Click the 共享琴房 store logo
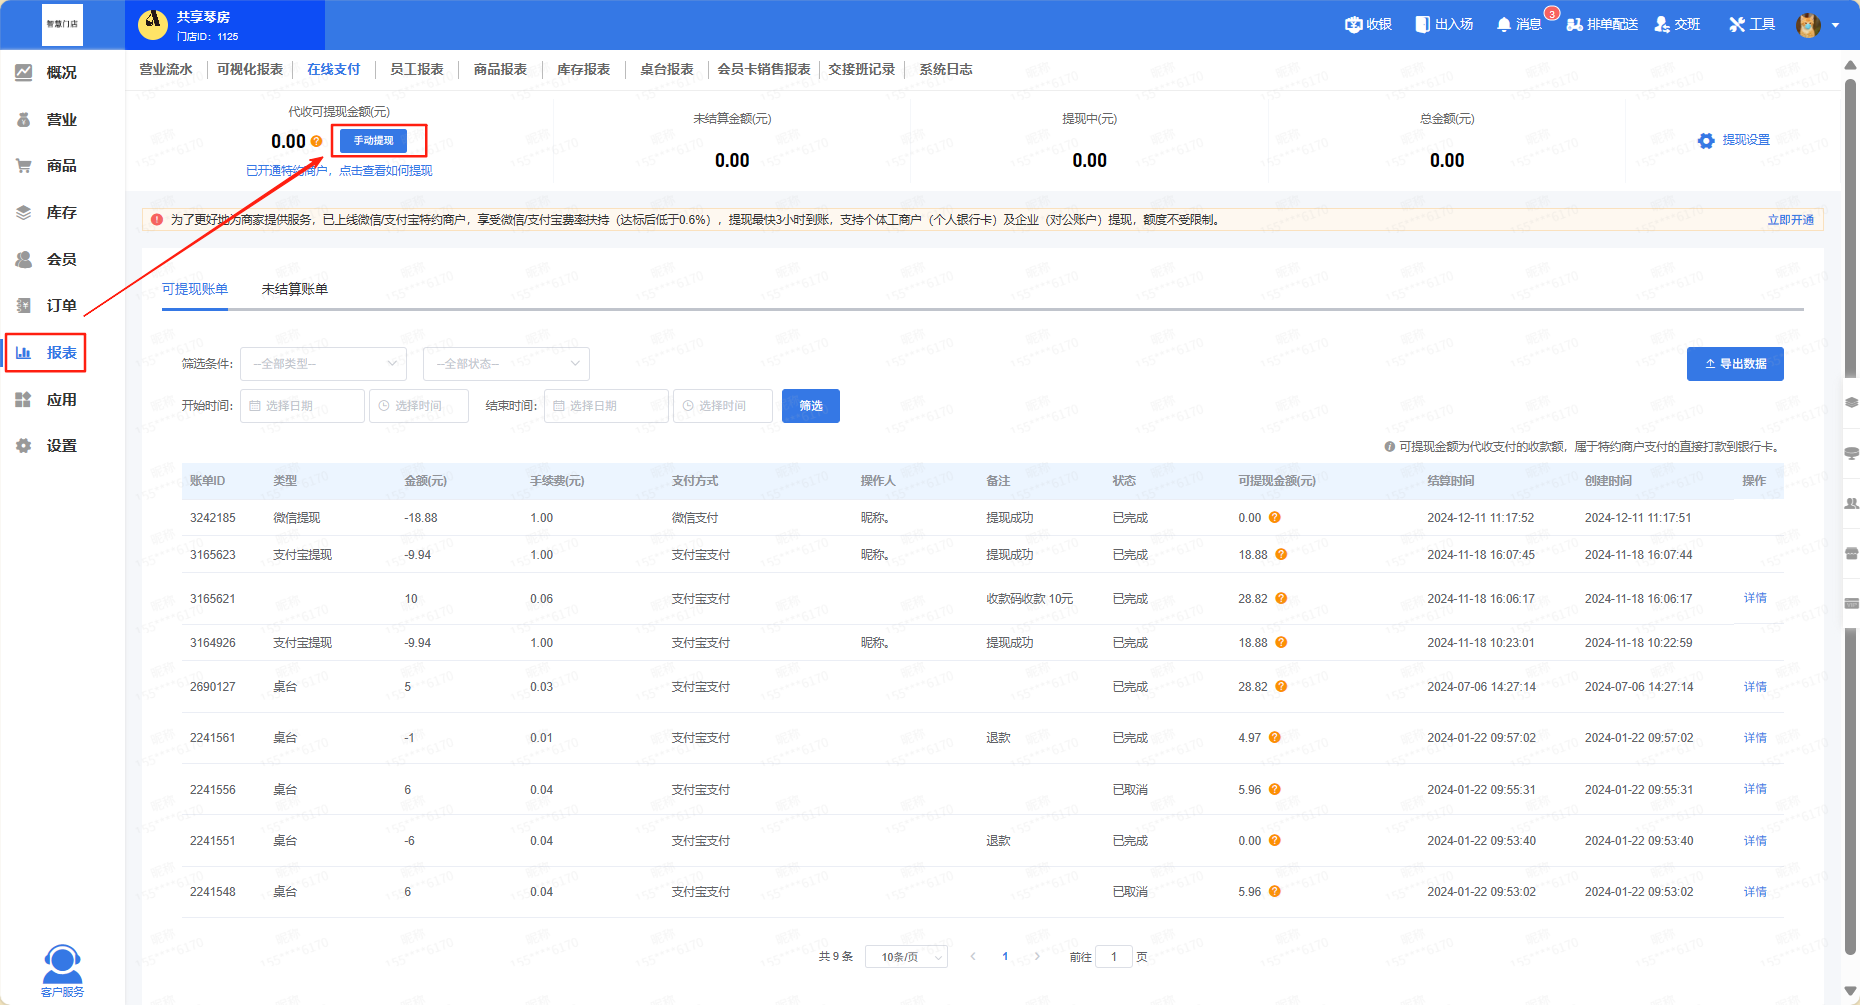 point(153,25)
